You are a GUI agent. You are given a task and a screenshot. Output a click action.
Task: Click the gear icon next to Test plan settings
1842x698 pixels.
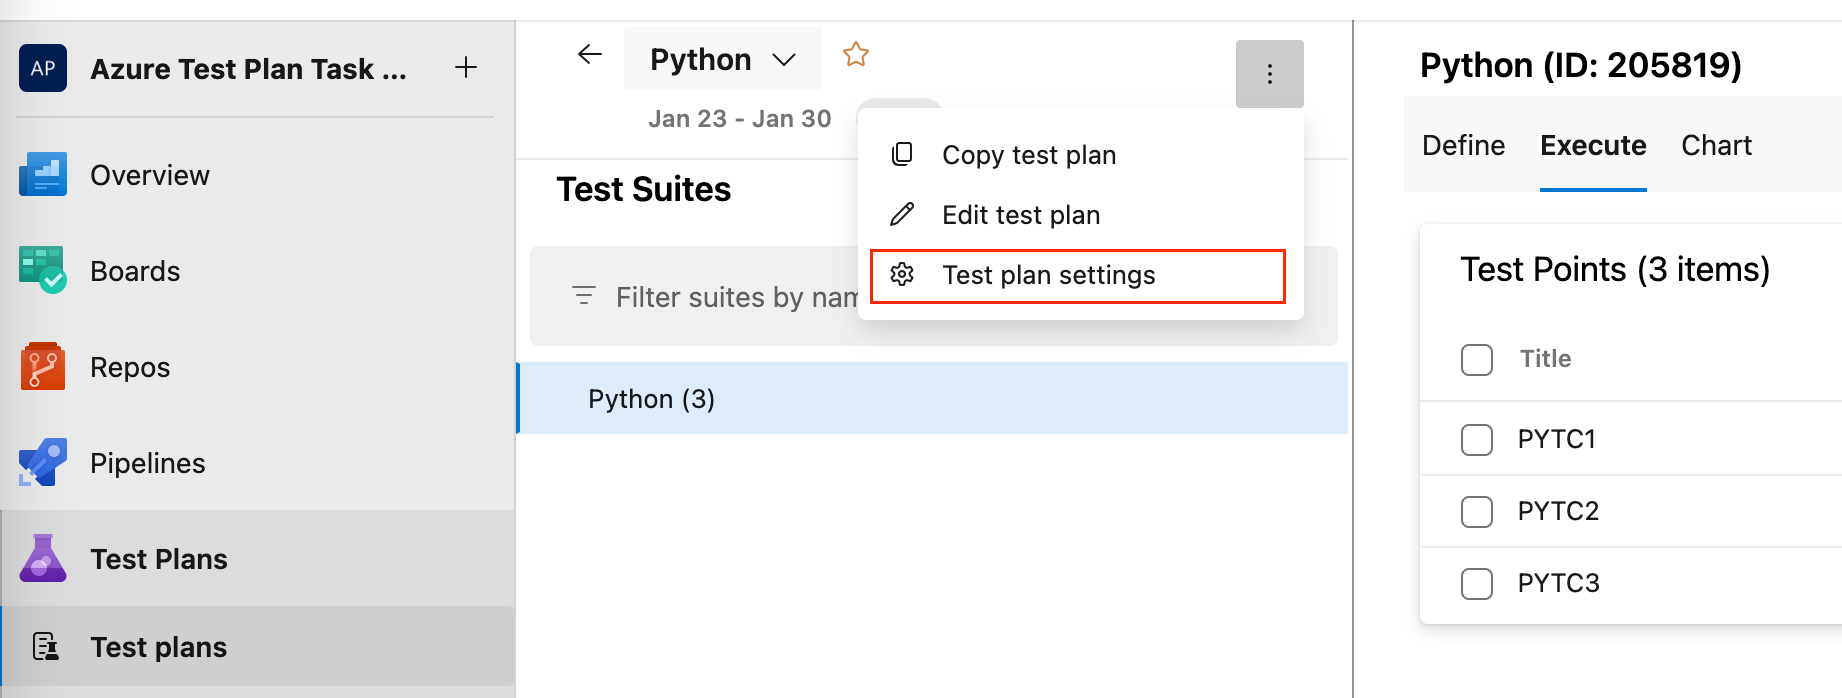pyautogui.click(x=903, y=274)
